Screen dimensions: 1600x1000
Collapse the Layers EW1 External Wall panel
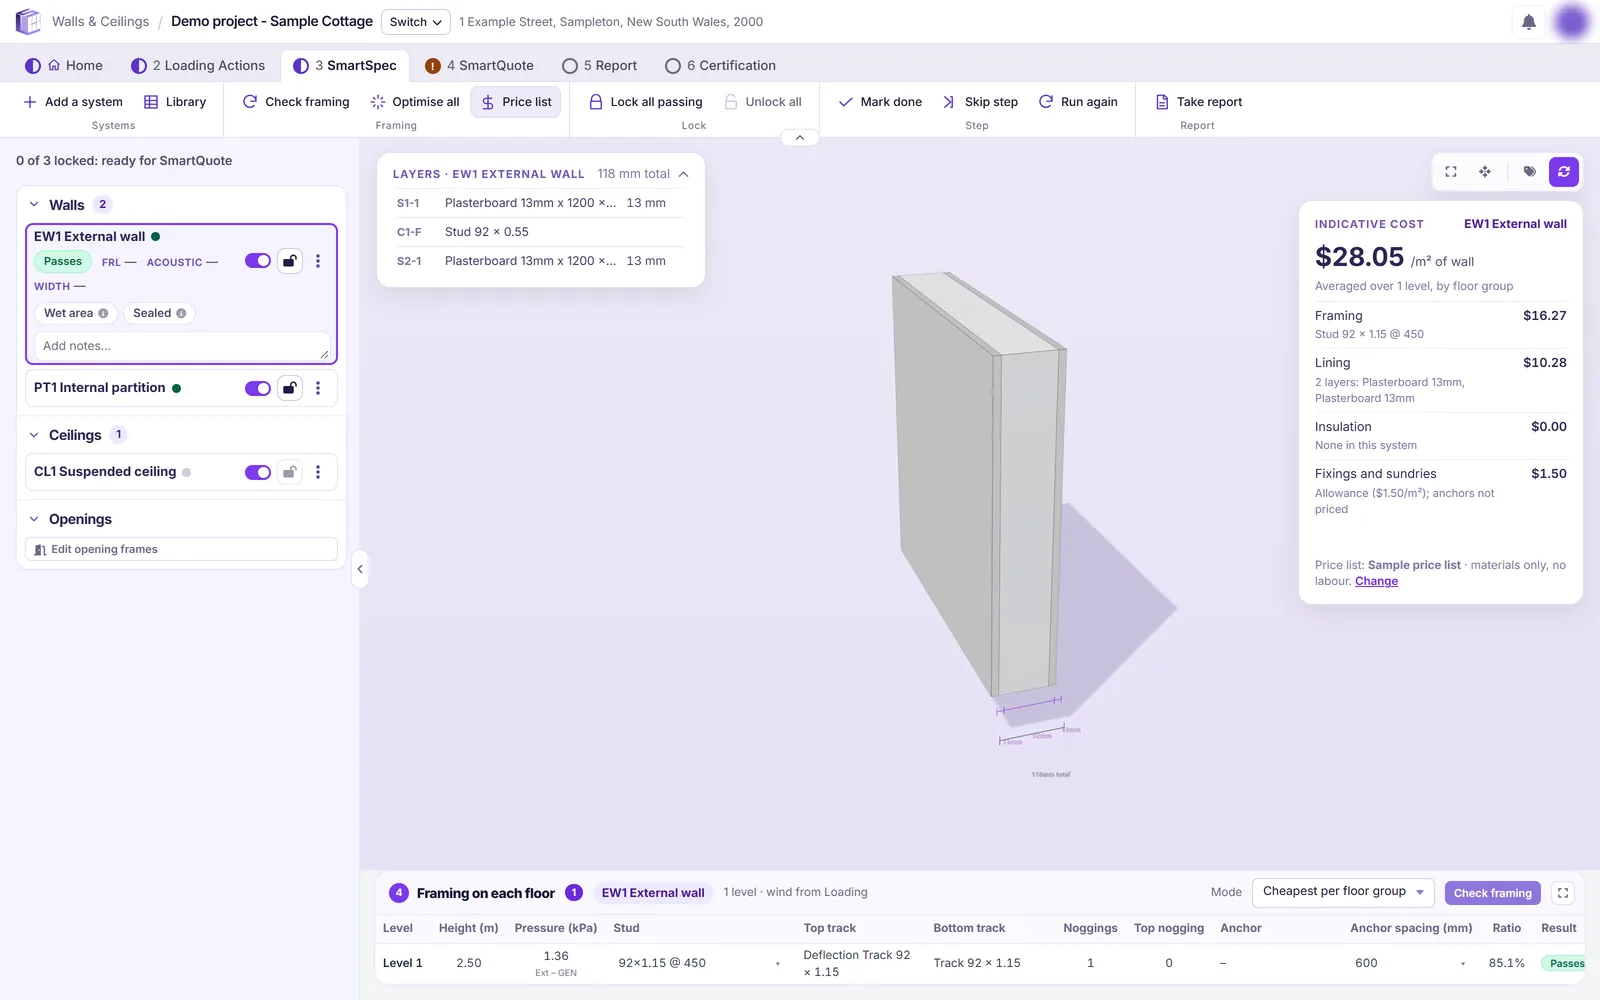point(683,174)
